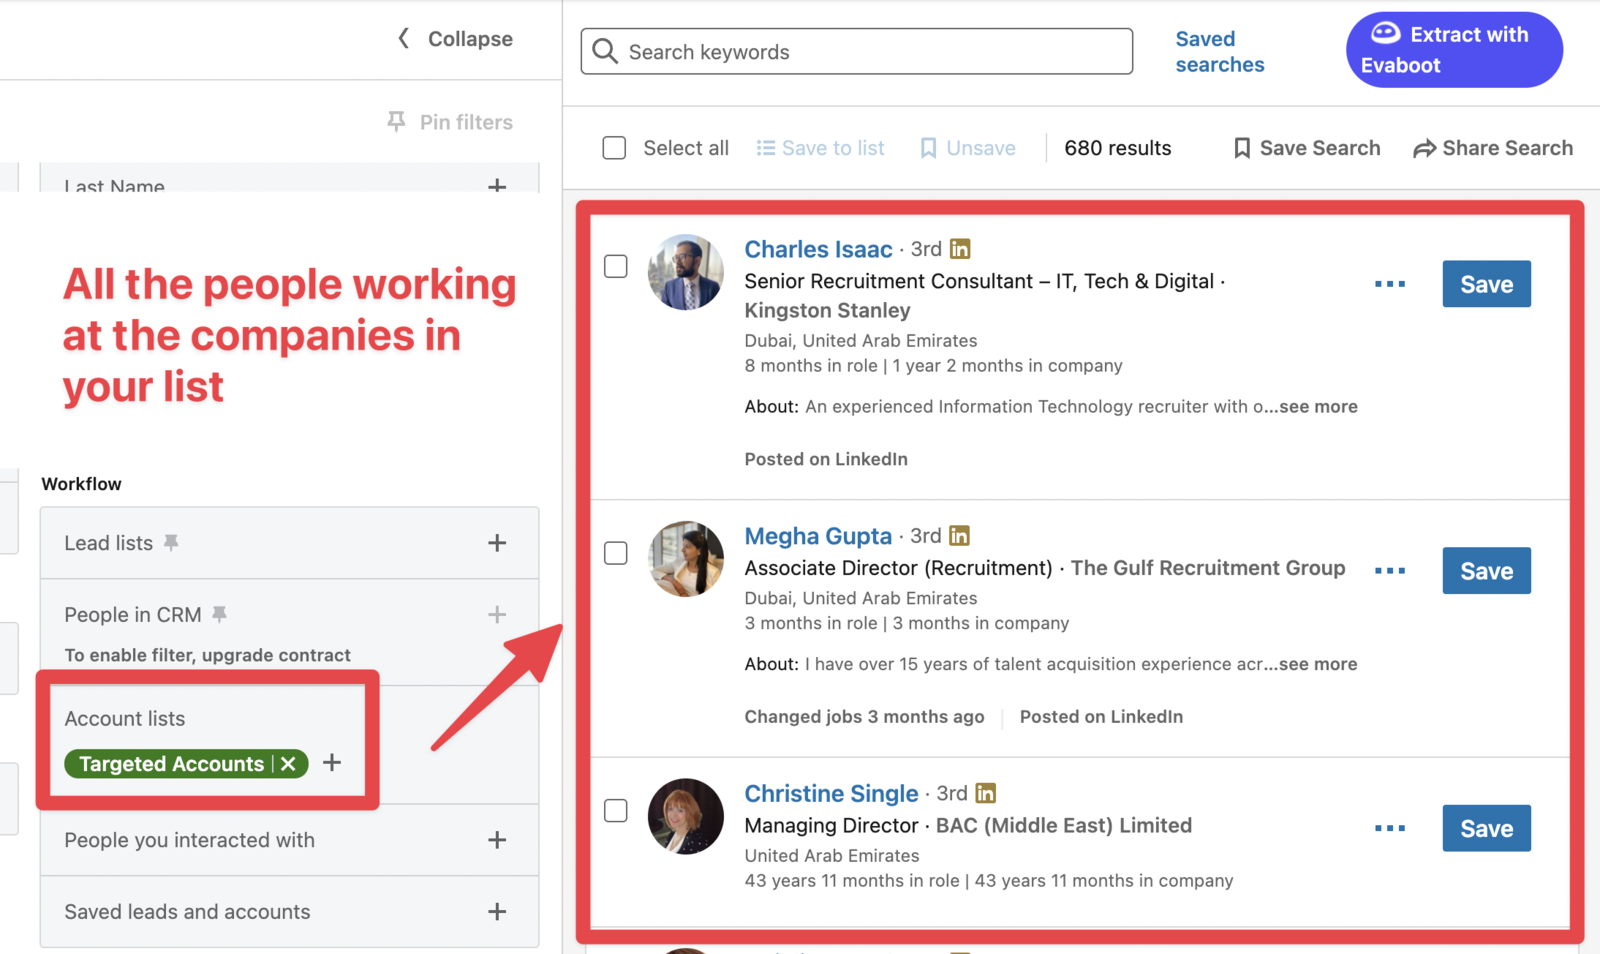
Task: Click Share Search text
Action: 1507,148
